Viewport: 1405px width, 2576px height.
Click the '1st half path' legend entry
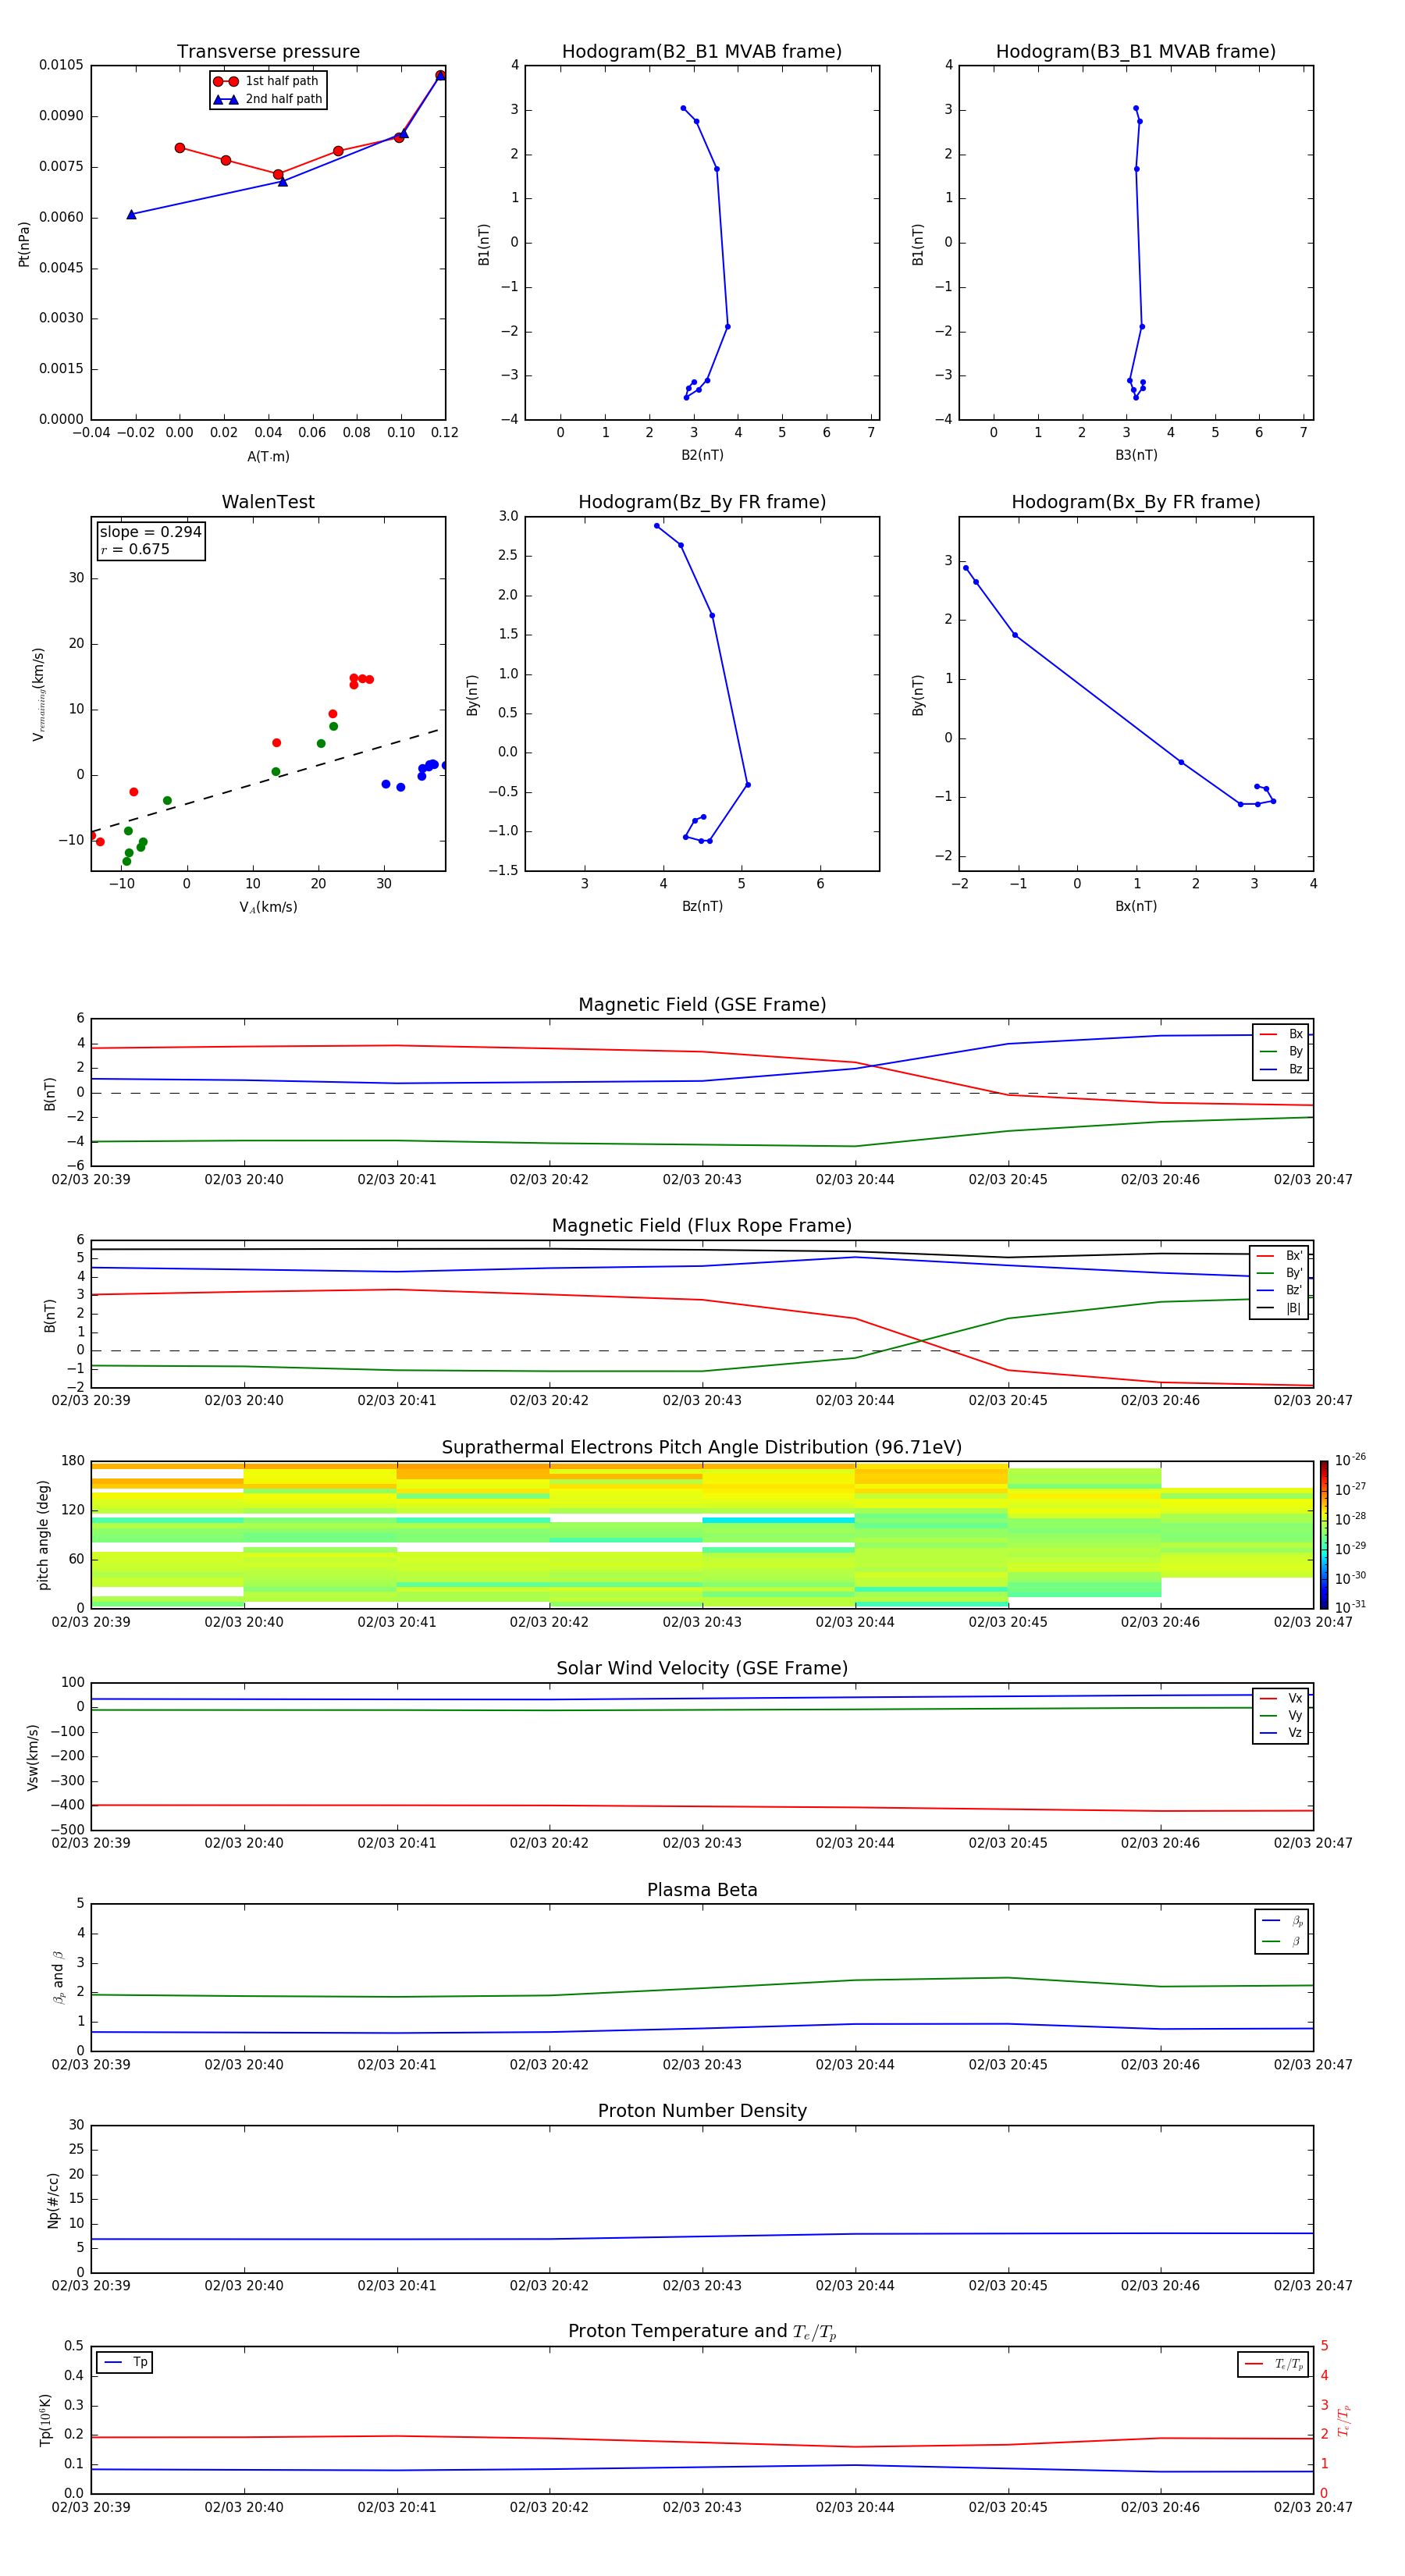pos(267,81)
